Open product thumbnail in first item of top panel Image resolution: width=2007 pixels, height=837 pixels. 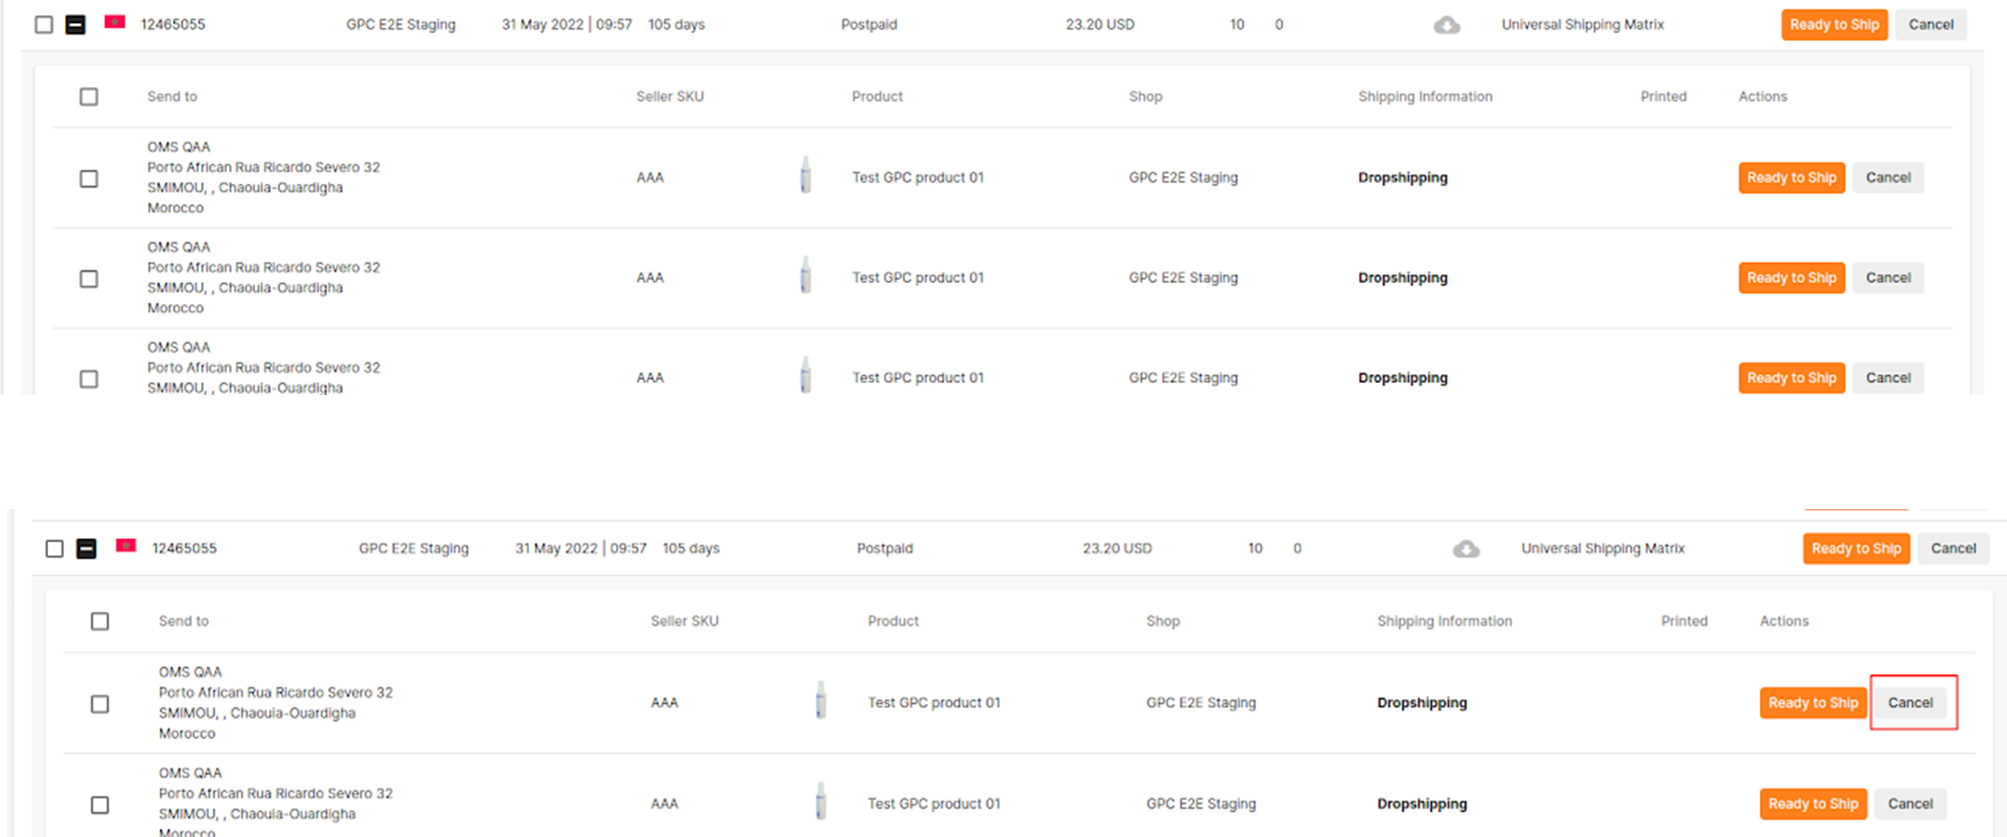[x=805, y=175]
